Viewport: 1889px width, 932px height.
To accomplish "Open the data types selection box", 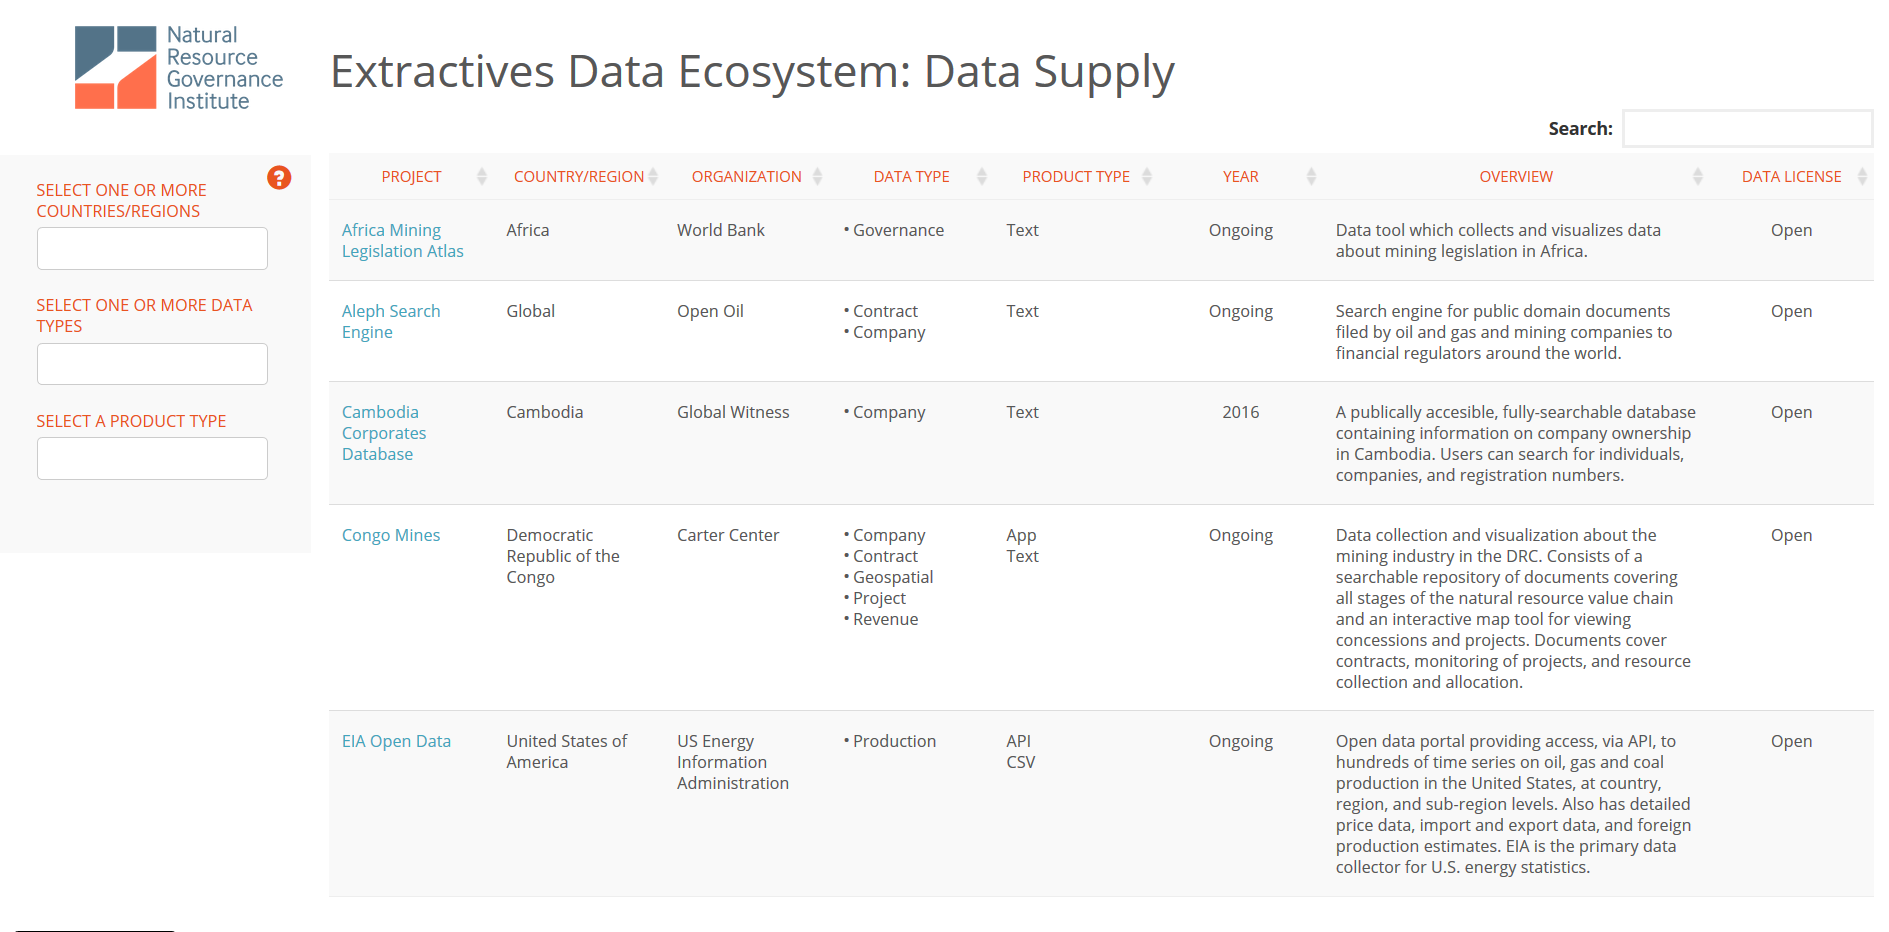I will click(x=152, y=364).
